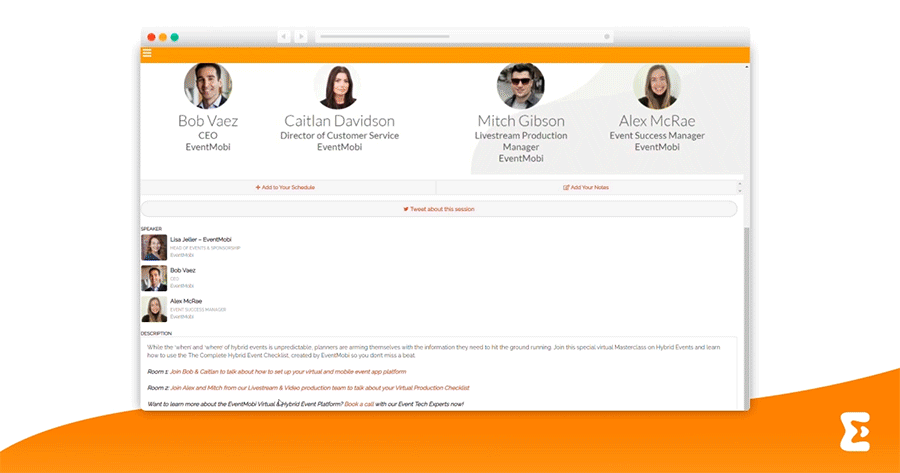Click Caitlan Davidson's round profile photo
900x473 pixels.
pyautogui.click(x=338, y=86)
